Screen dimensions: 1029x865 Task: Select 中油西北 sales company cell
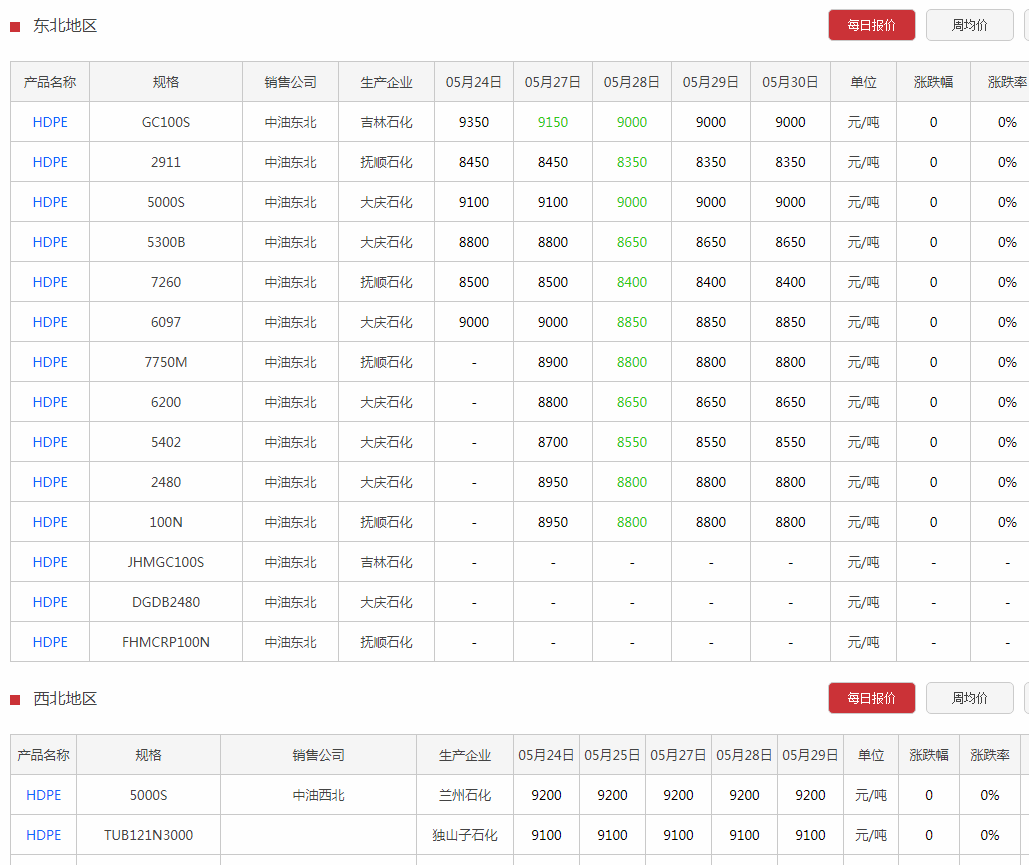point(318,795)
